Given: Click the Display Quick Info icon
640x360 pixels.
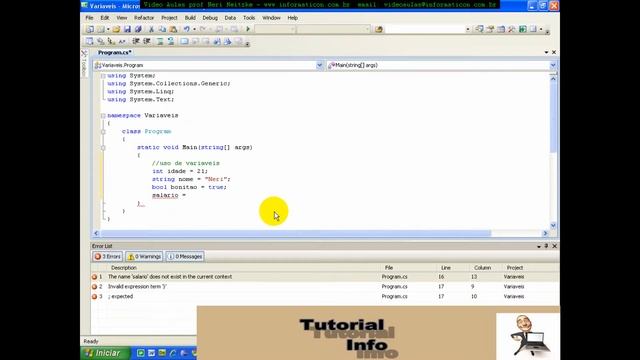Looking at the screenshot, I should pyautogui.click(x=111, y=41).
